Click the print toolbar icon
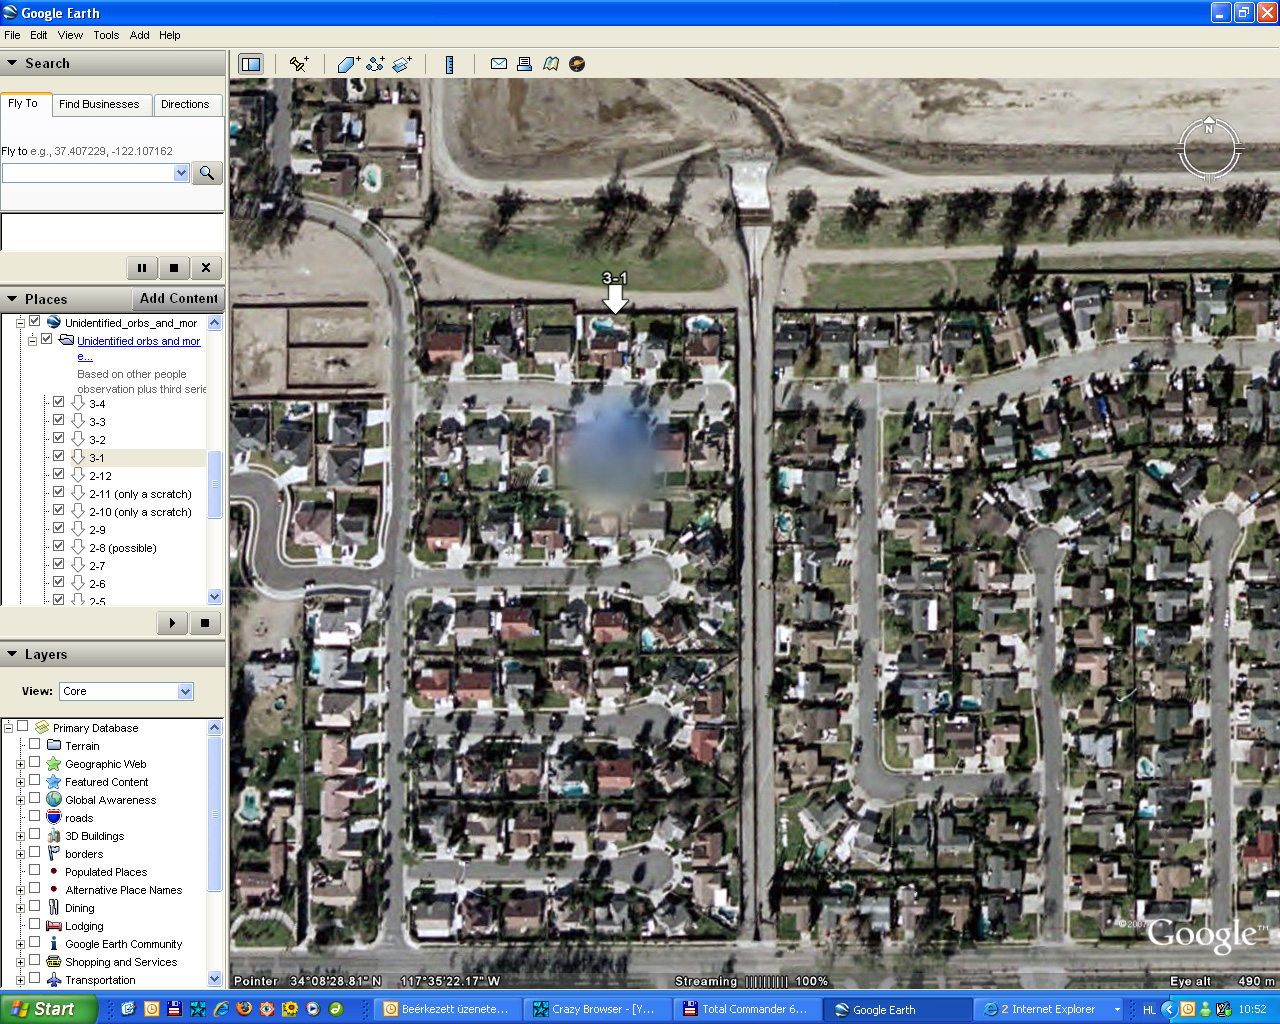1280x1024 pixels. click(x=524, y=64)
